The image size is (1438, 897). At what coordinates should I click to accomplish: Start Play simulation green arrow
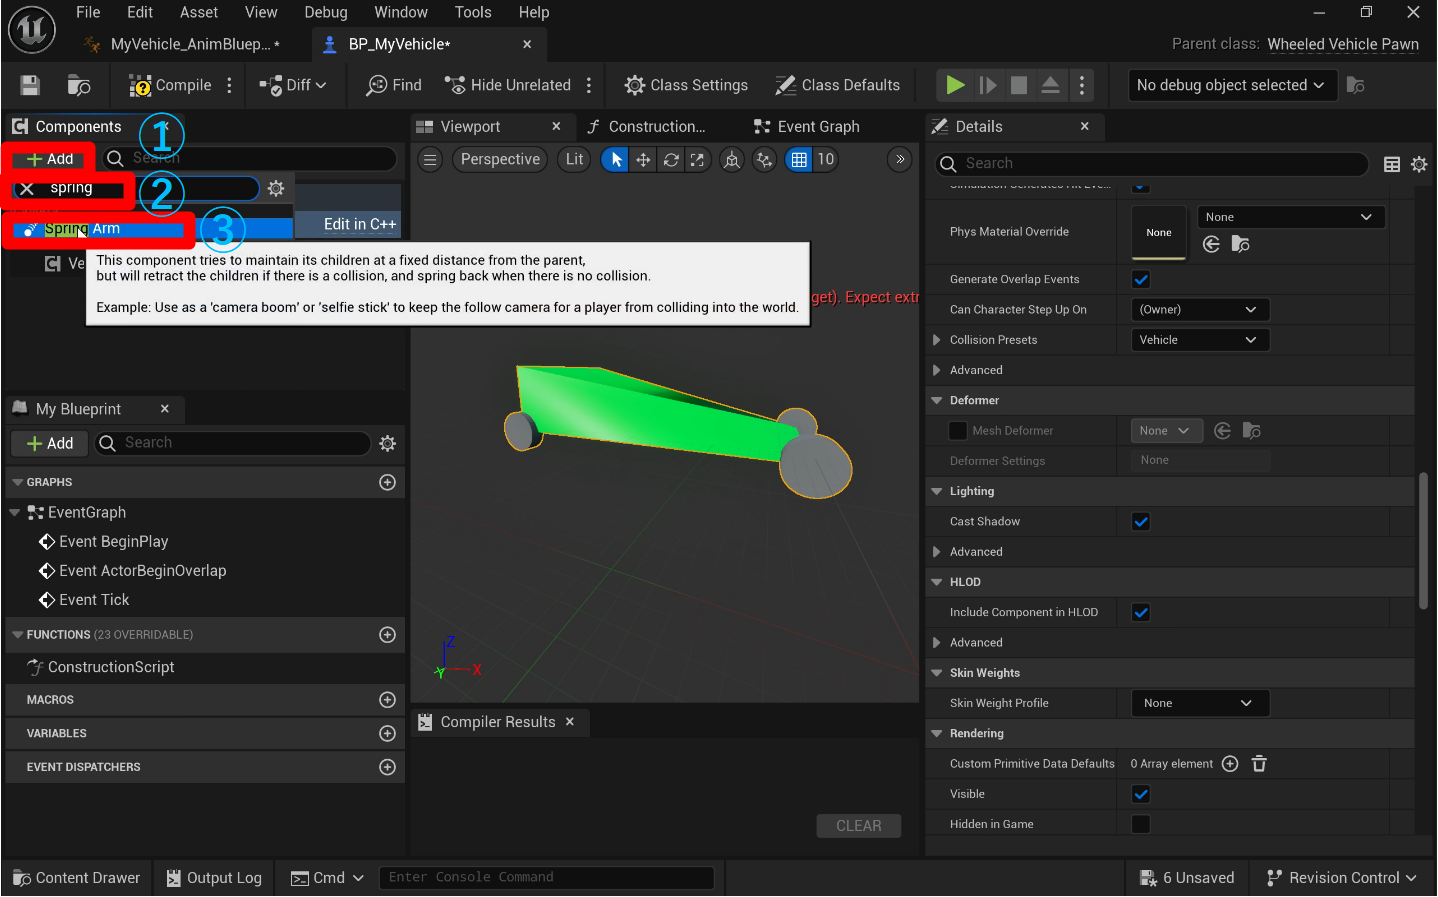click(x=955, y=85)
